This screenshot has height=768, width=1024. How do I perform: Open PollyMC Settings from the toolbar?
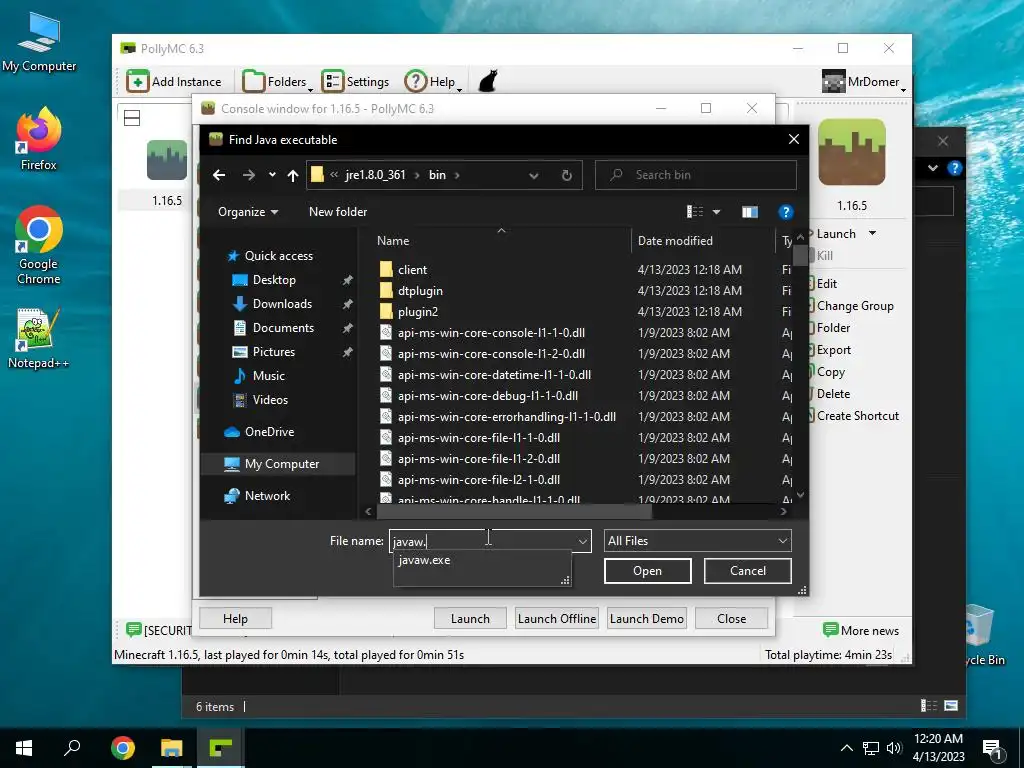point(355,82)
